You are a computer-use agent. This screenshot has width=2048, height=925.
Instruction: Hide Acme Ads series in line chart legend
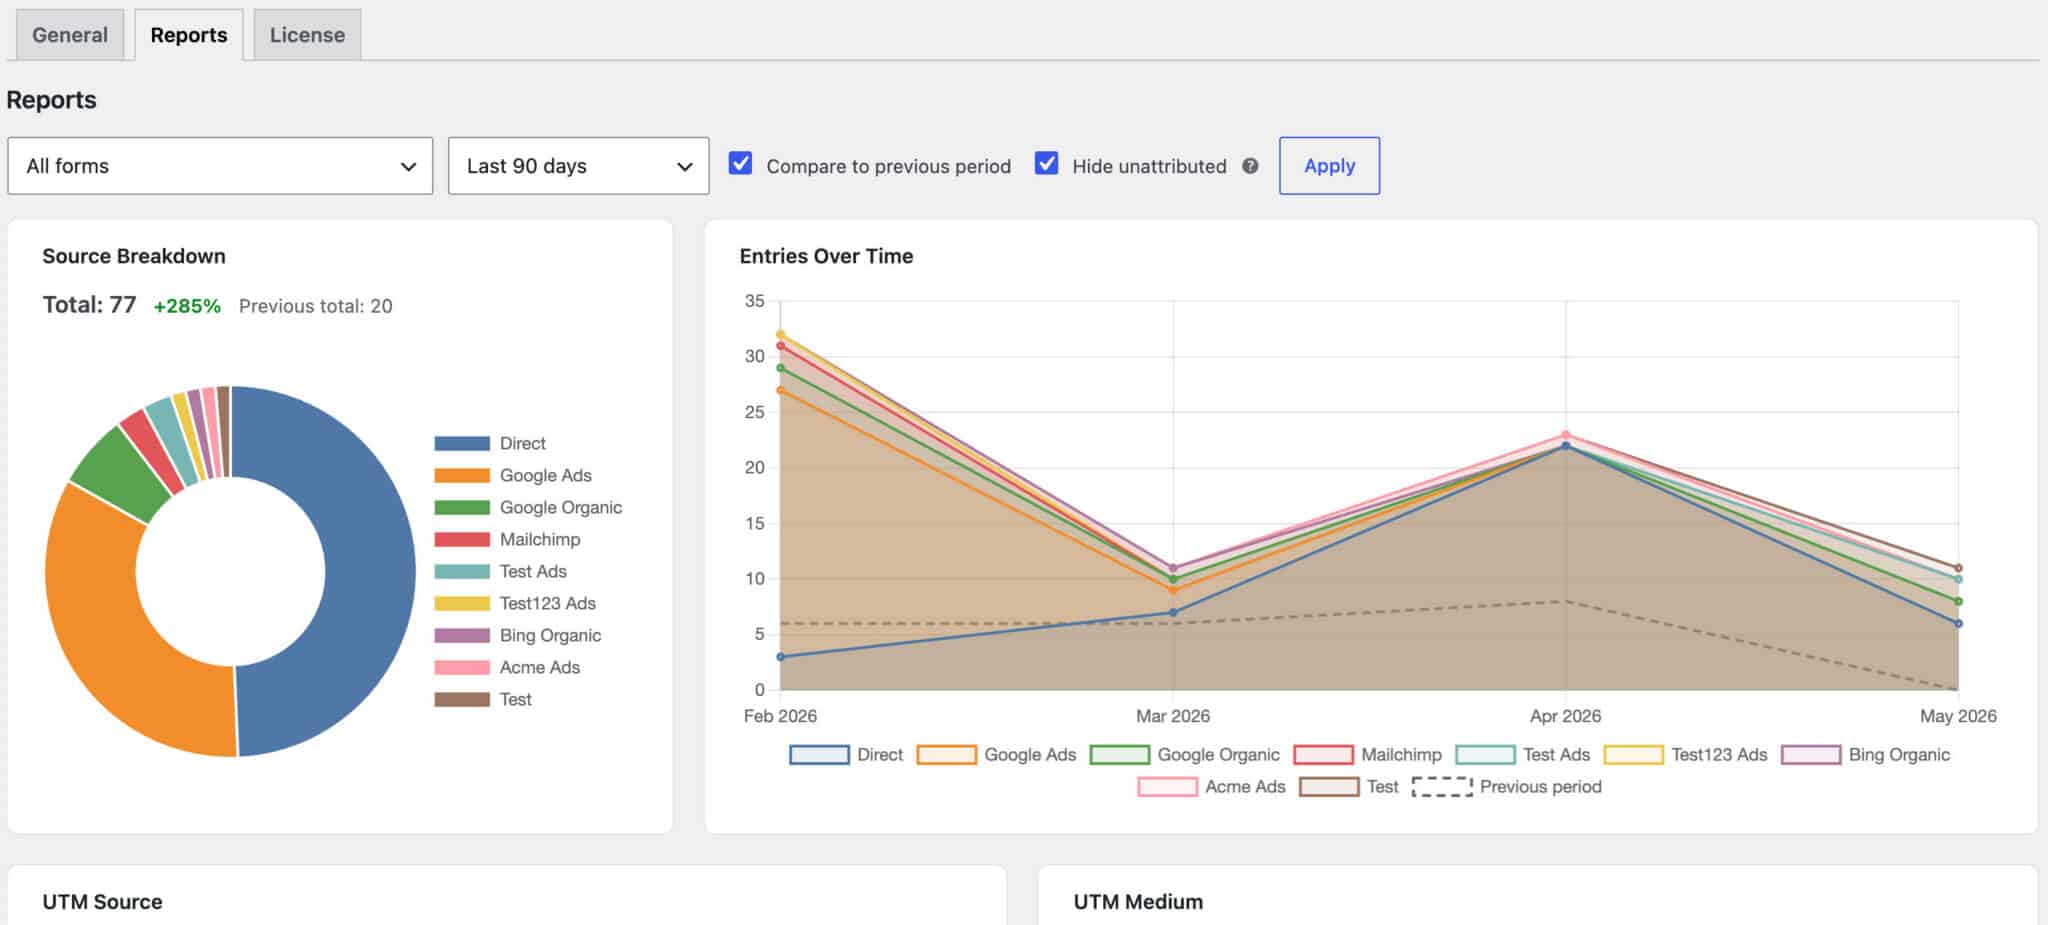[x=1211, y=787]
